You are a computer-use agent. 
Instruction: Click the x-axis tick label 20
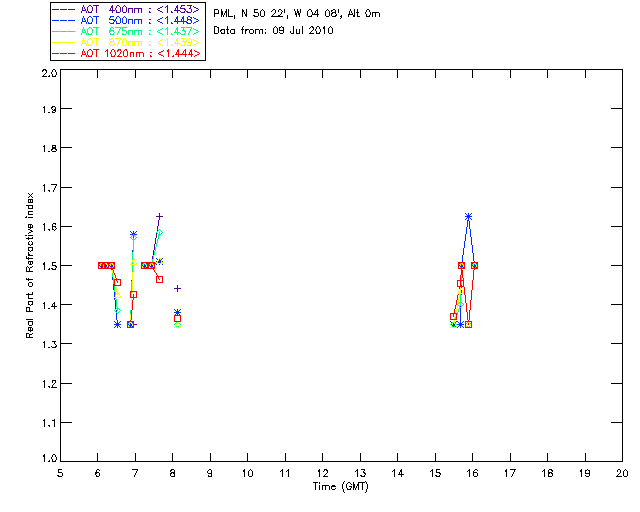(622, 473)
